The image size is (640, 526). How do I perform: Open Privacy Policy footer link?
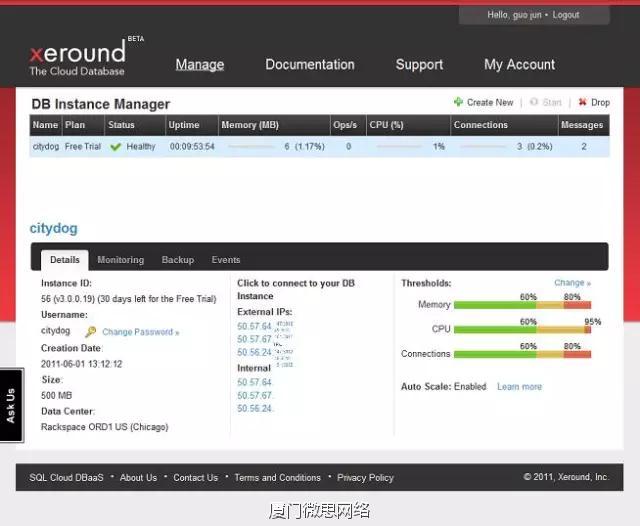(365, 477)
